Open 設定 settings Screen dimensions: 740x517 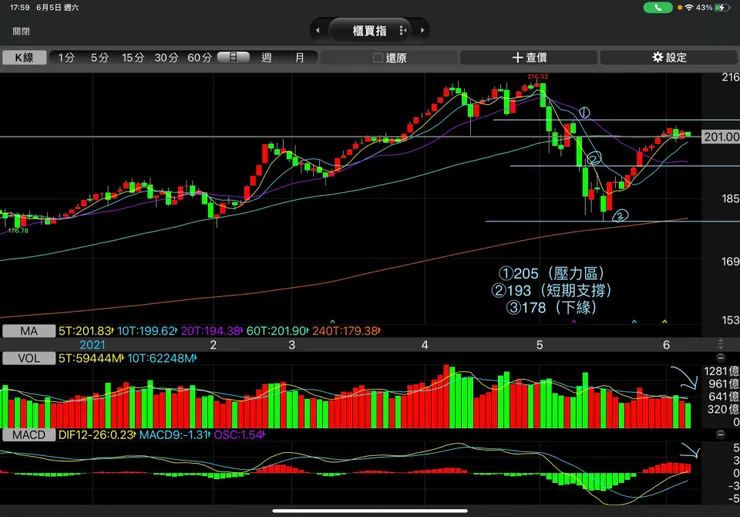(x=669, y=58)
